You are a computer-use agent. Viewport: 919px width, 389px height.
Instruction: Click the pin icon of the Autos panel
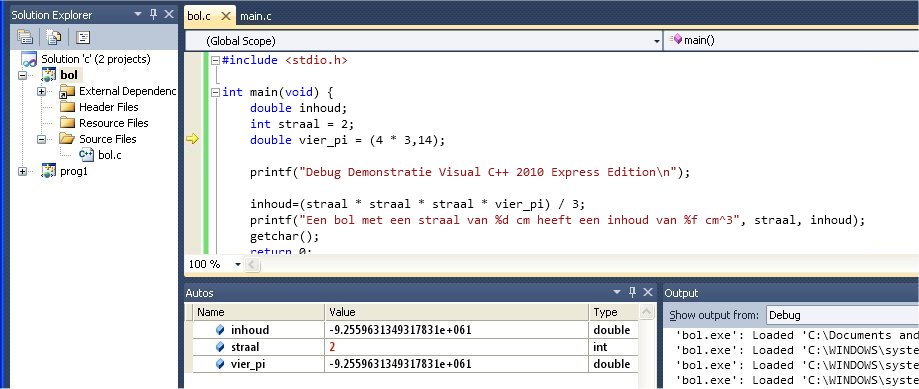[632, 292]
